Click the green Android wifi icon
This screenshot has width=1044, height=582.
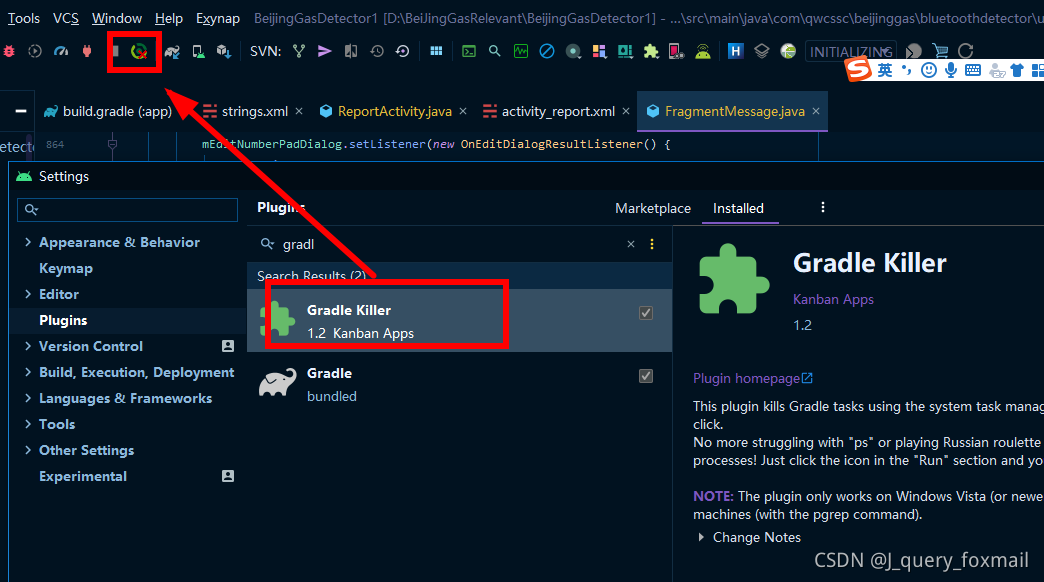pyautogui.click(x=703, y=51)
